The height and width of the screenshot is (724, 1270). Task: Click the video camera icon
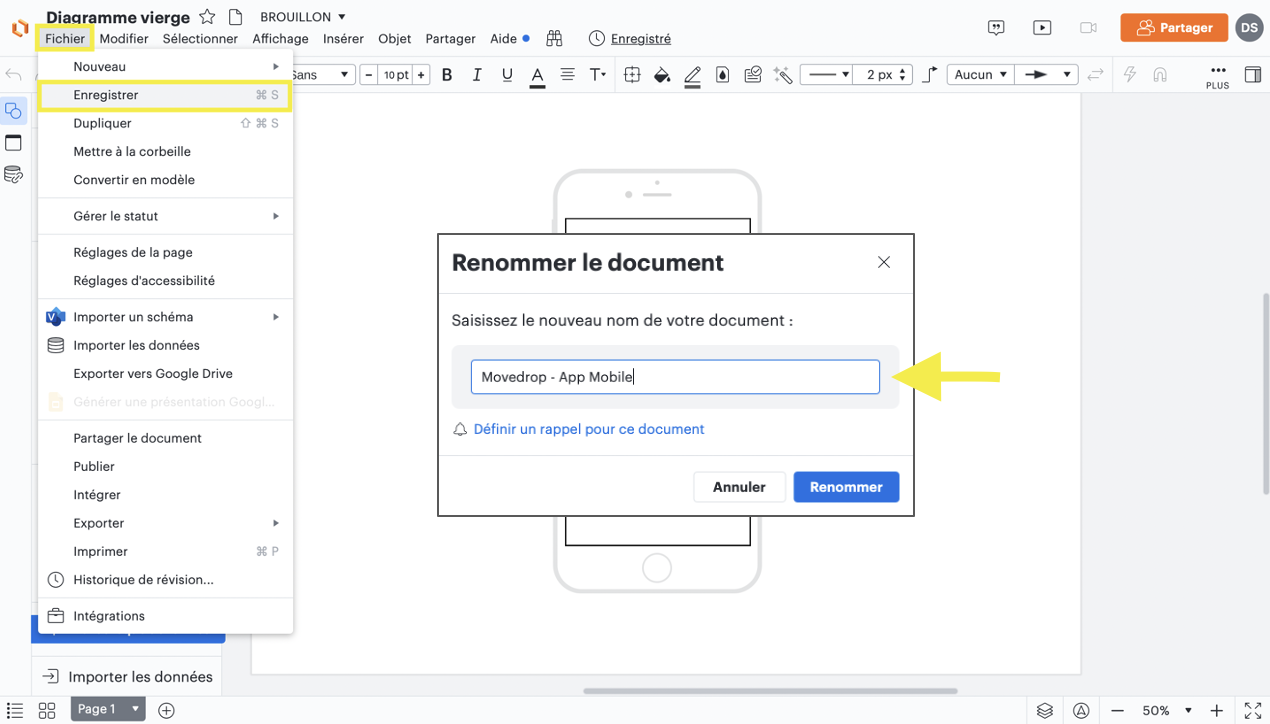click(1088, 28)
